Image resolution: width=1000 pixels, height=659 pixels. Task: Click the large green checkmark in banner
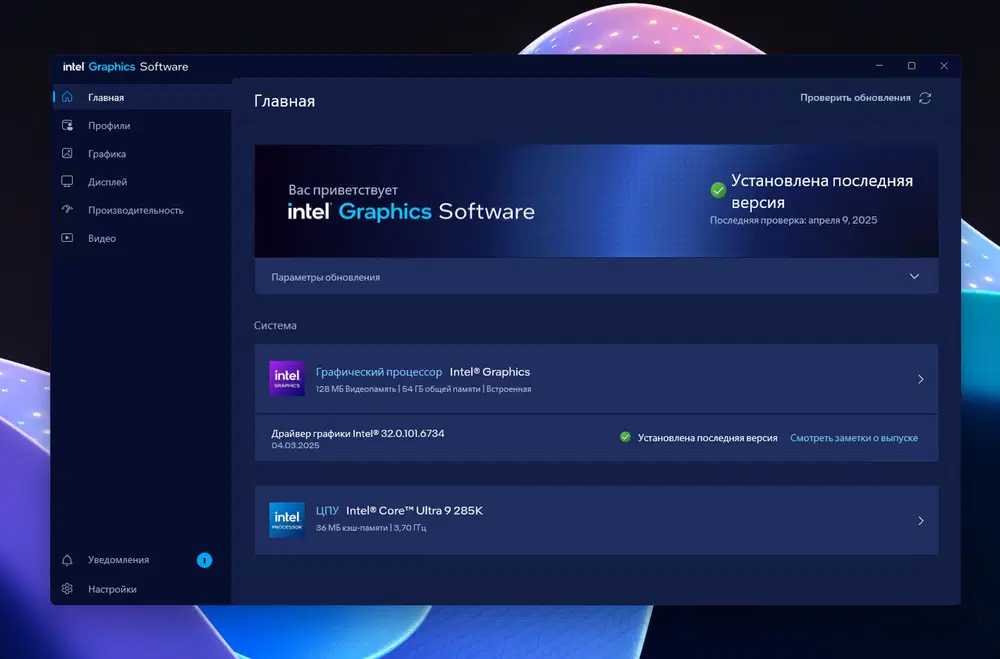click(718, 190)
